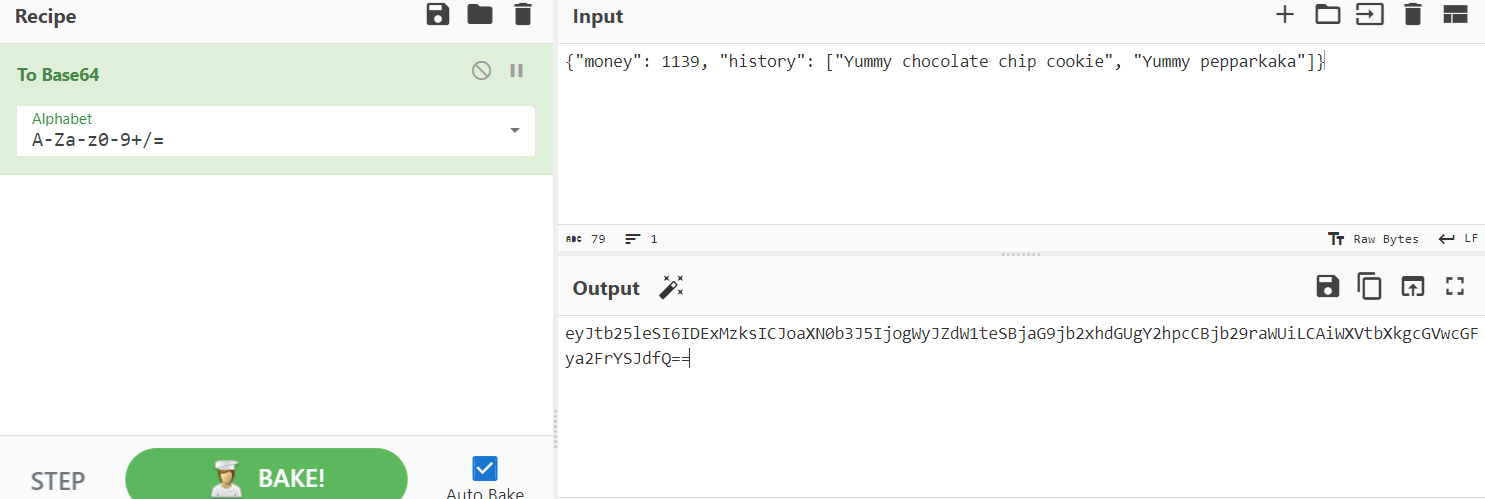Disable the To Base64 operation
This screenshot has width=1485, height=499.
point(481,71)
